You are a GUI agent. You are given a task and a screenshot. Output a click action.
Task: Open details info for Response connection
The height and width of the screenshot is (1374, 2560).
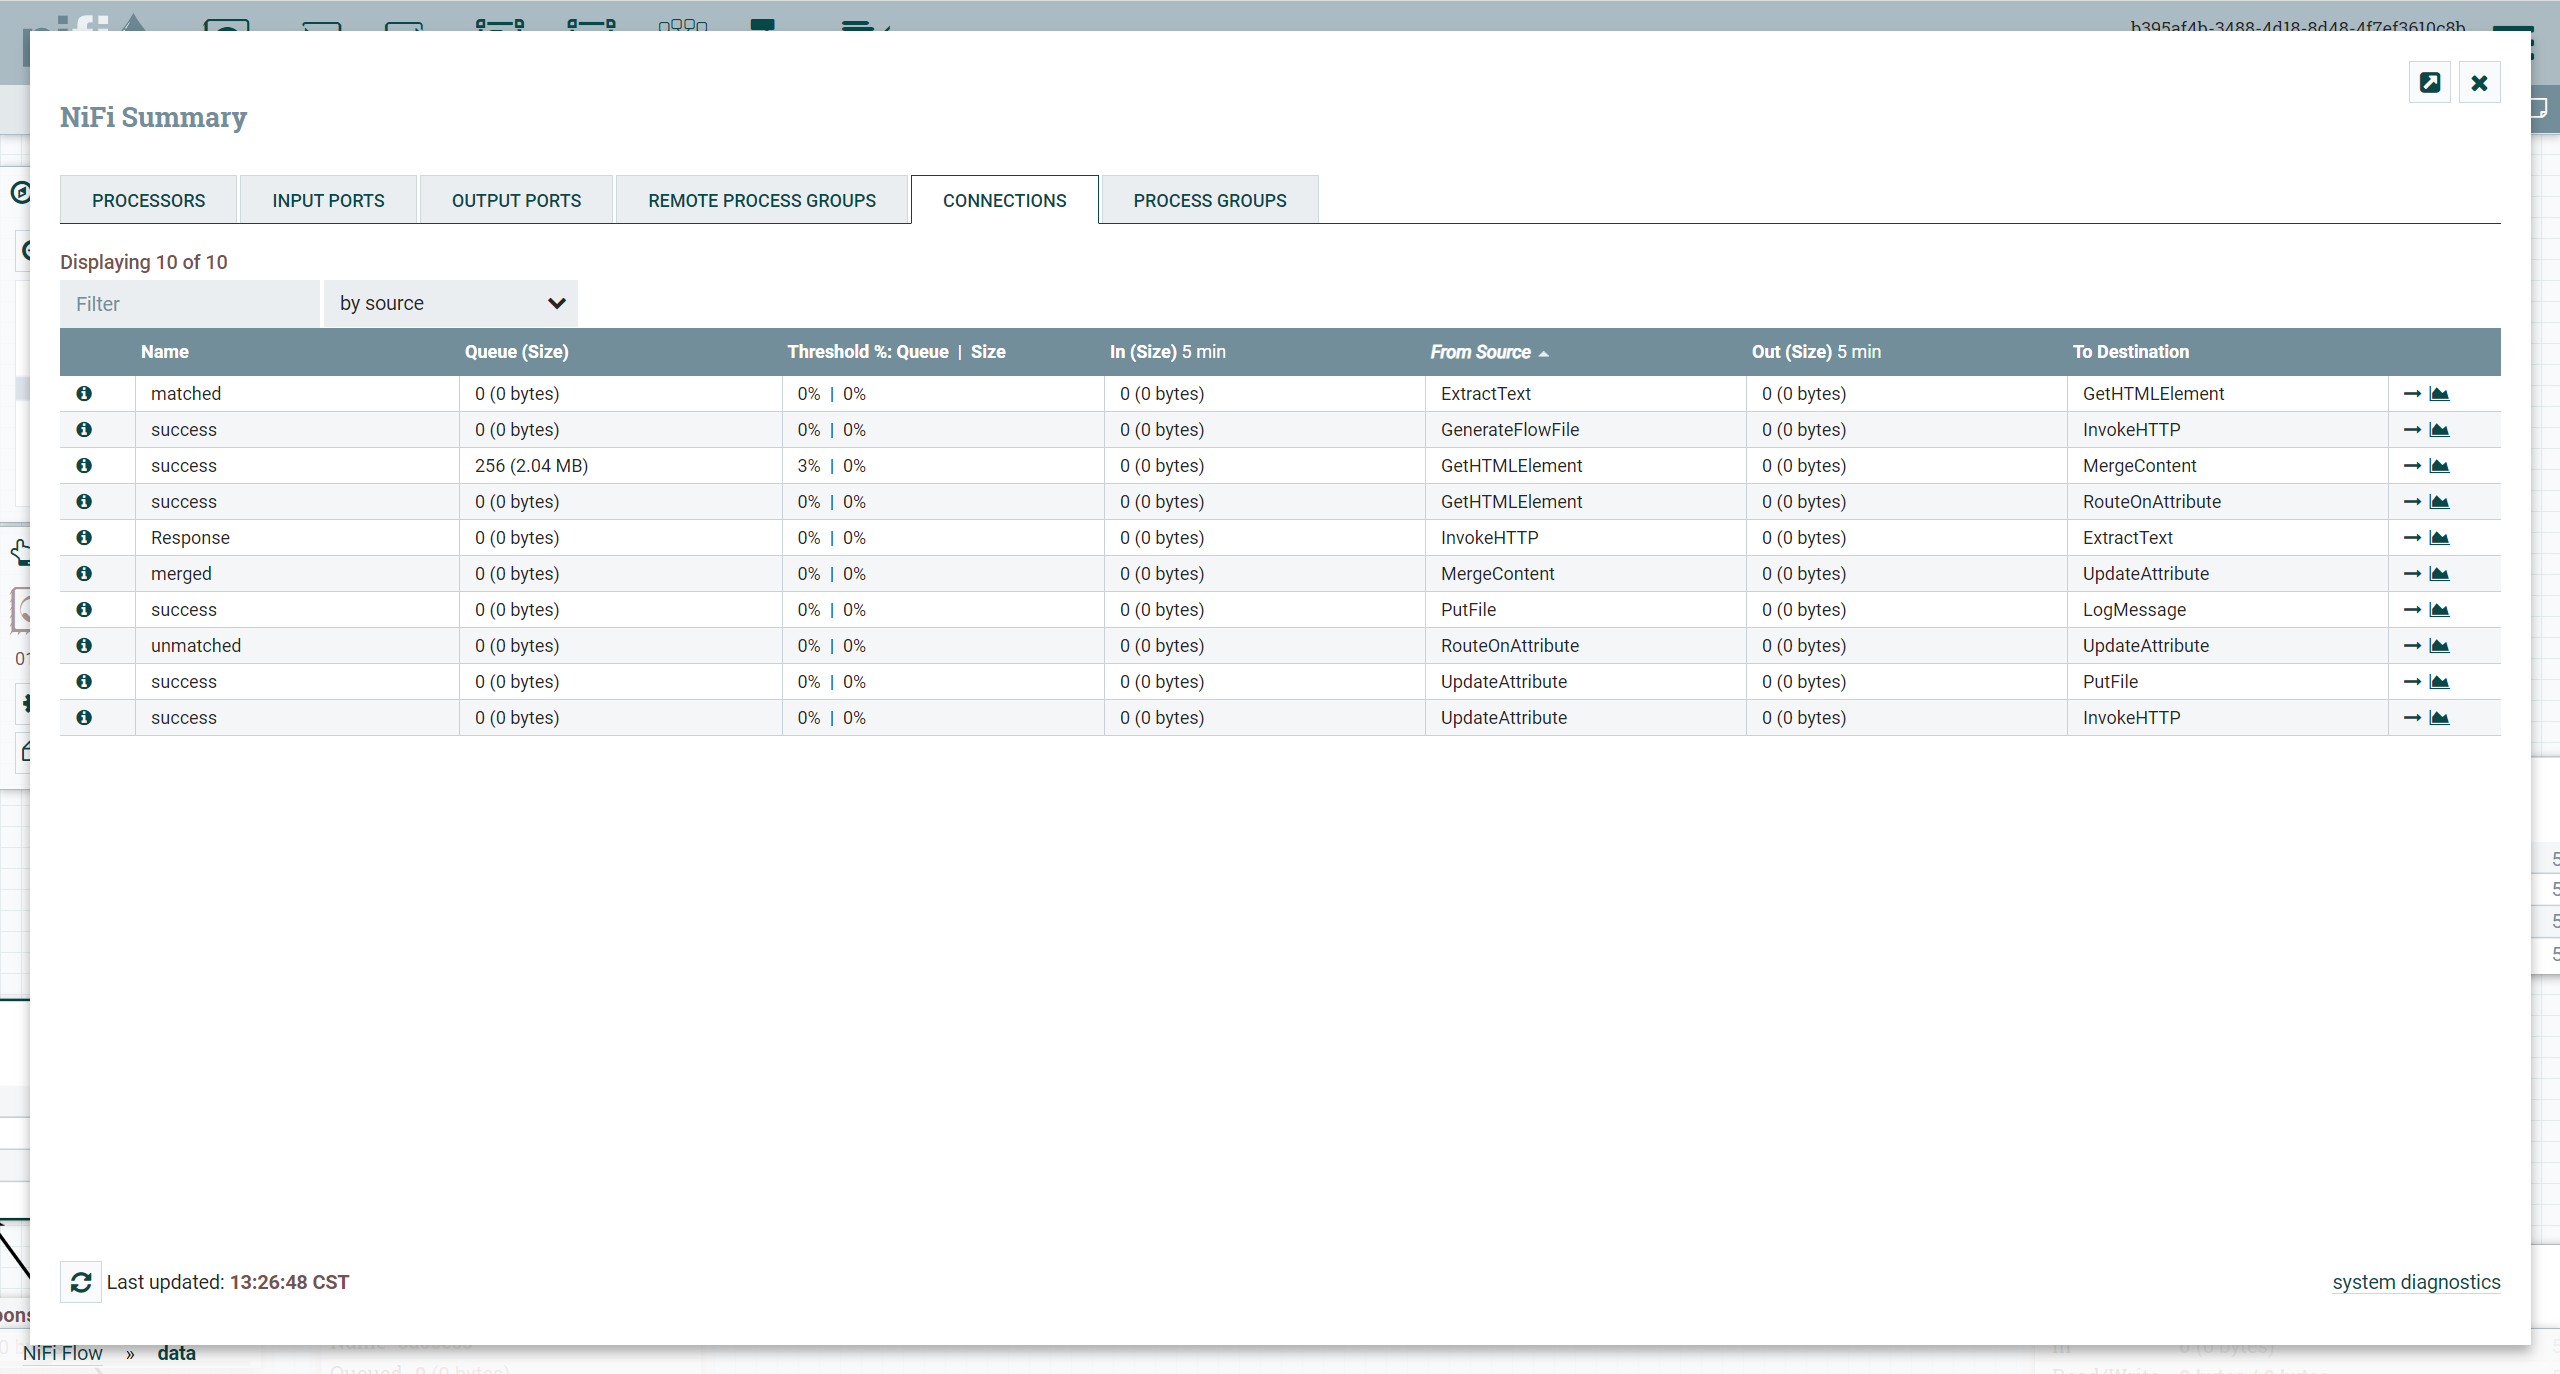click(x=84, y=538)
